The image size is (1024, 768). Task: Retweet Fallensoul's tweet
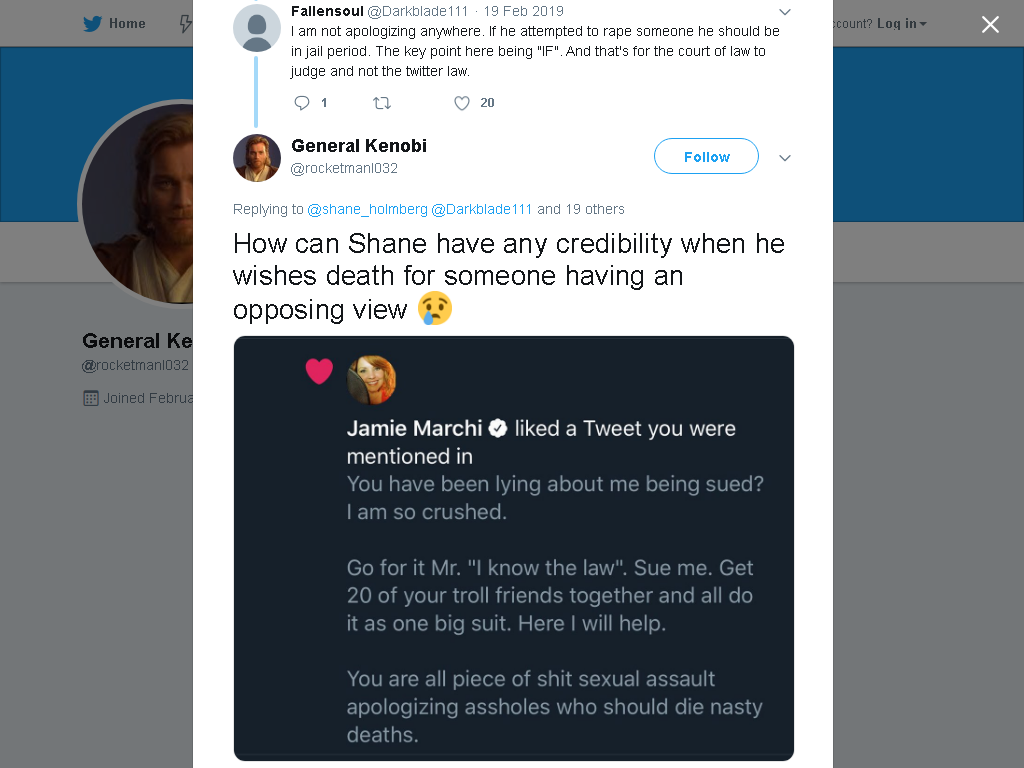coord(382,103)
